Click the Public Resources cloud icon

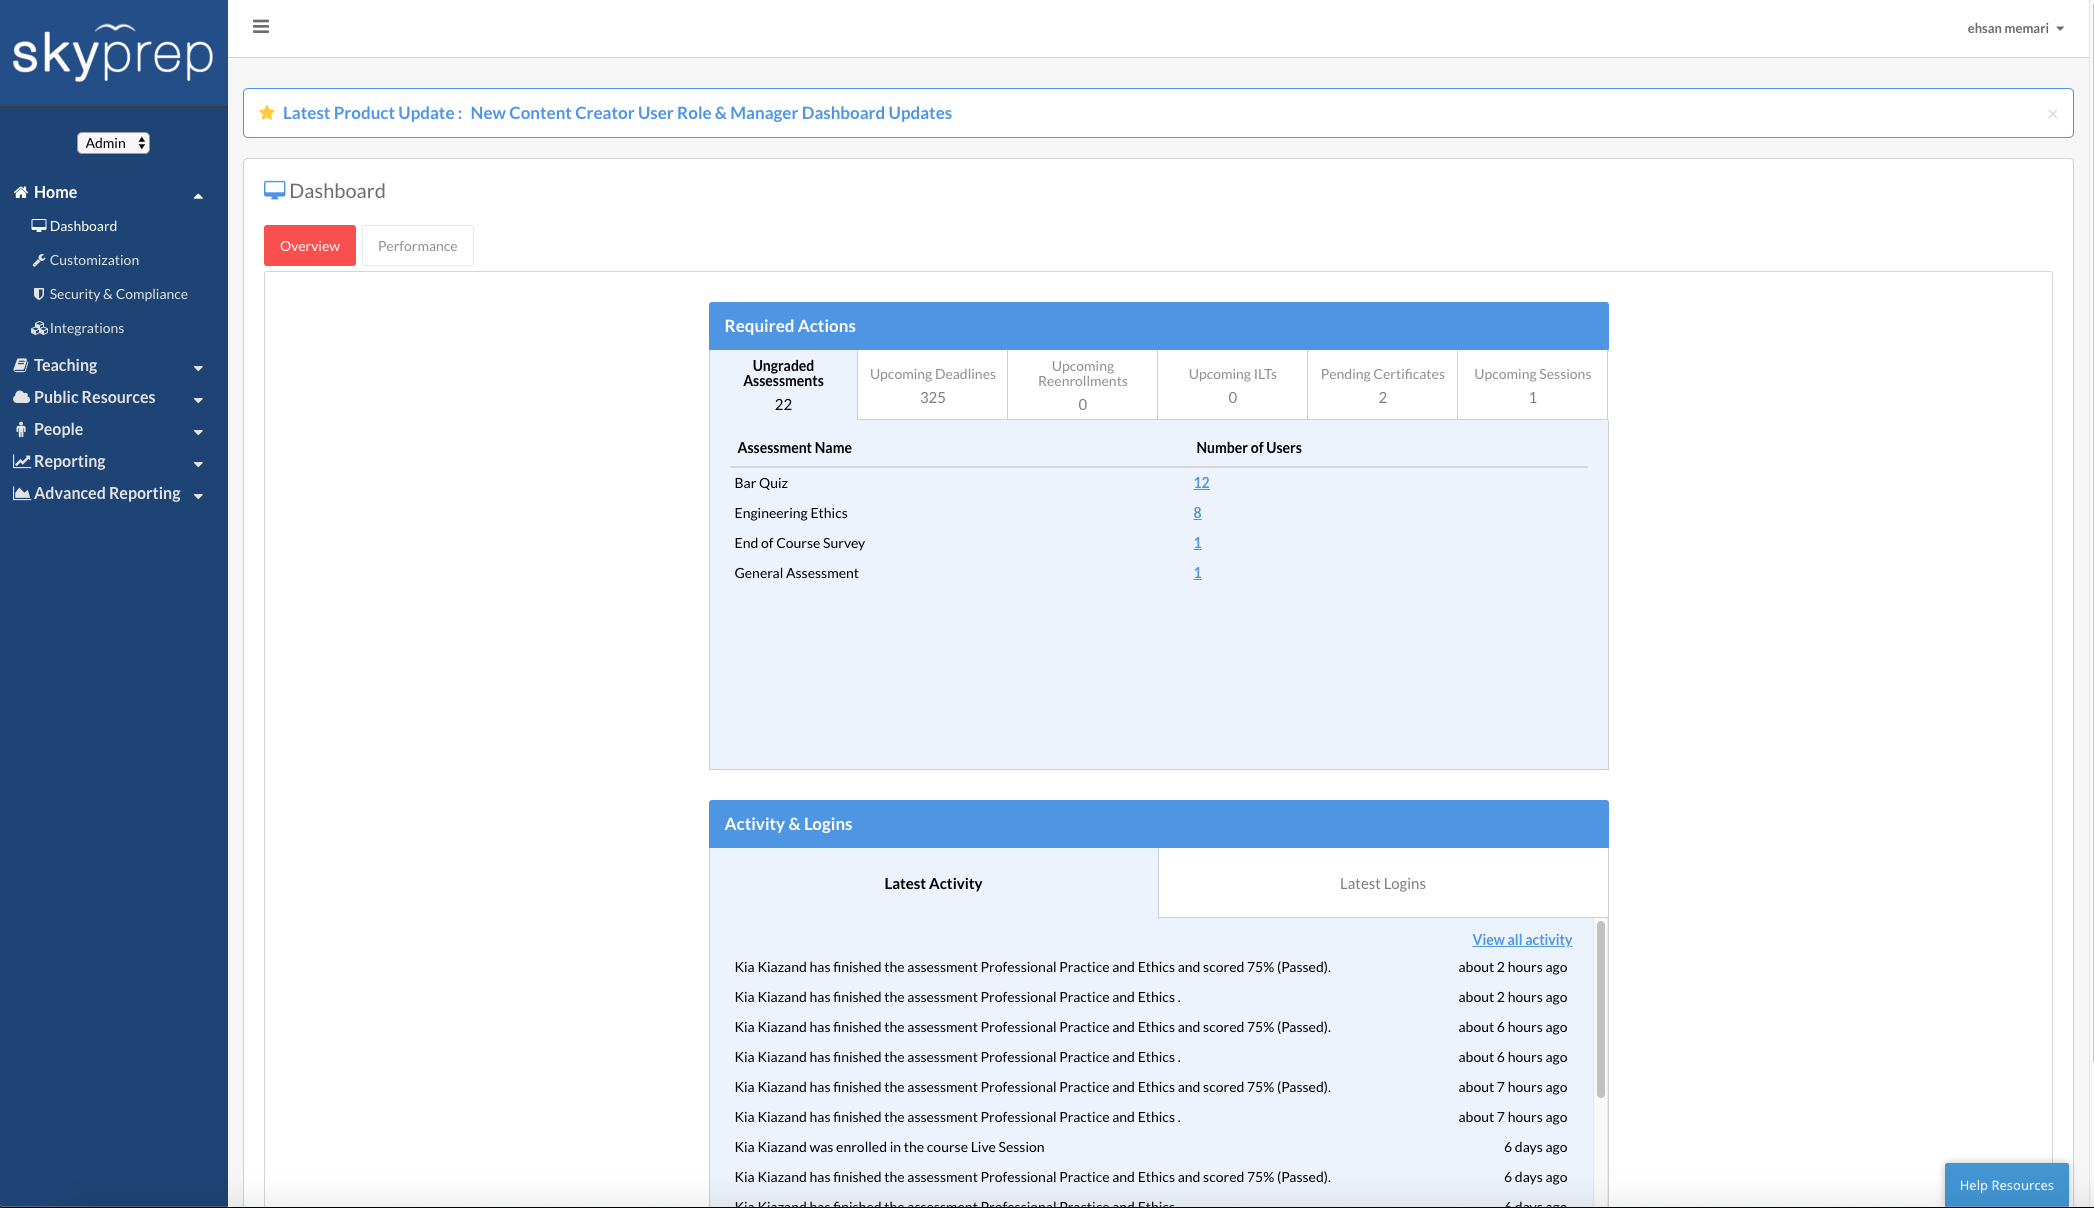21,397
